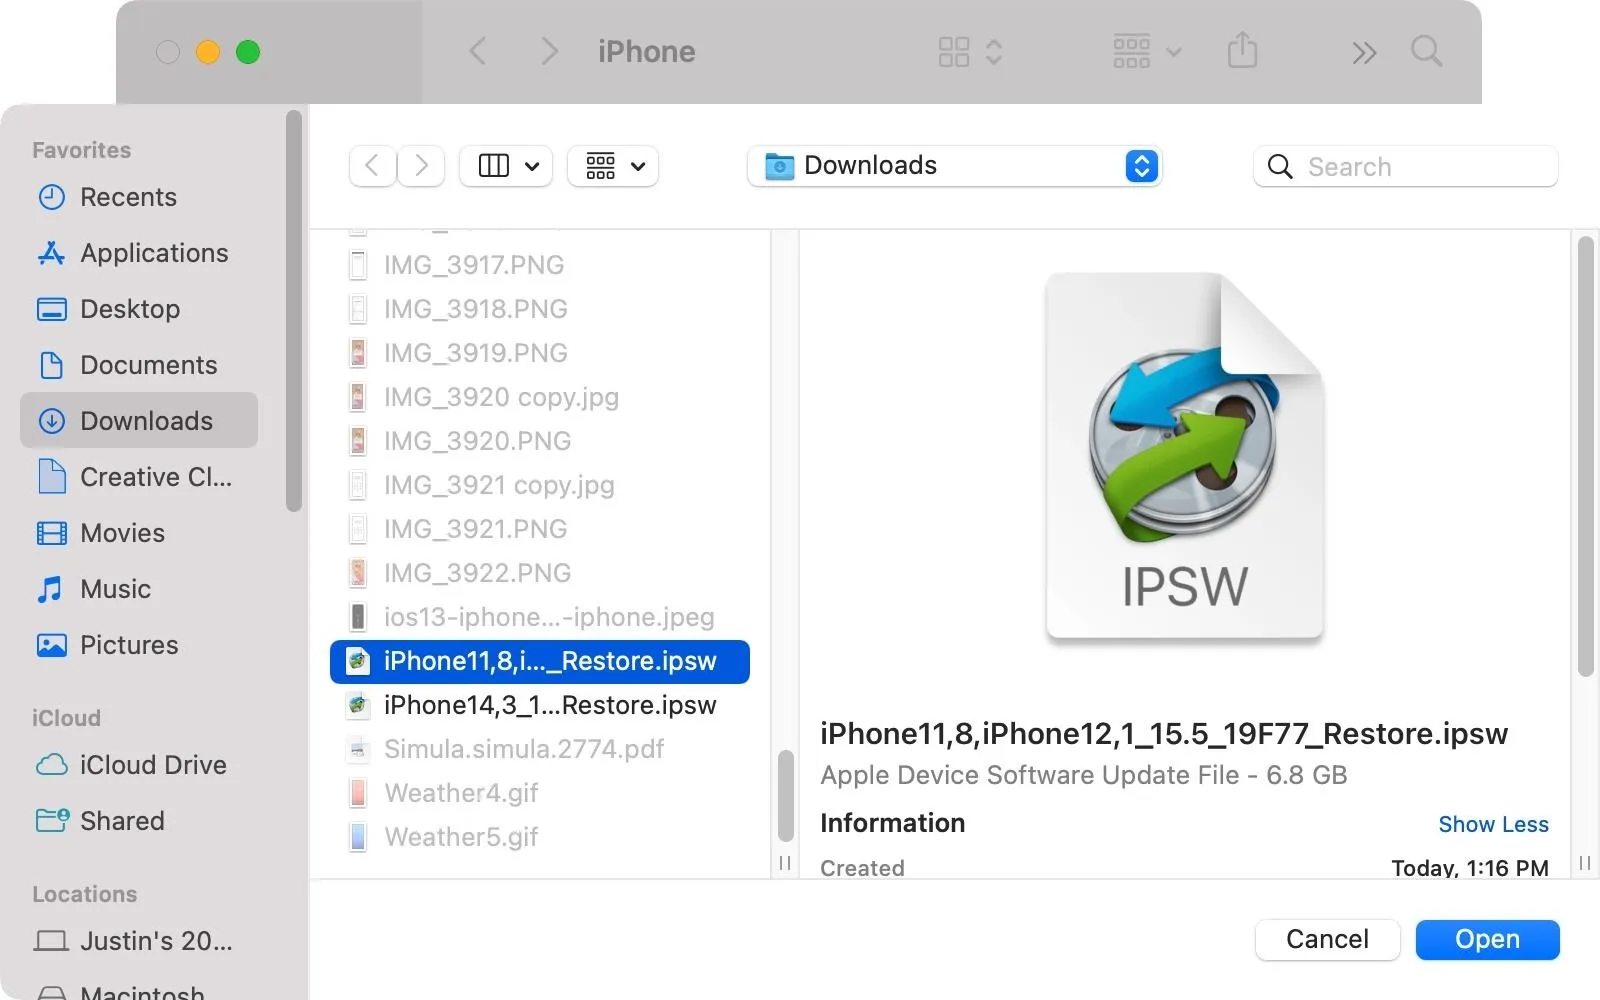
Task: Open the Finder icon view switcher
Action: click(x=970, y=51)
